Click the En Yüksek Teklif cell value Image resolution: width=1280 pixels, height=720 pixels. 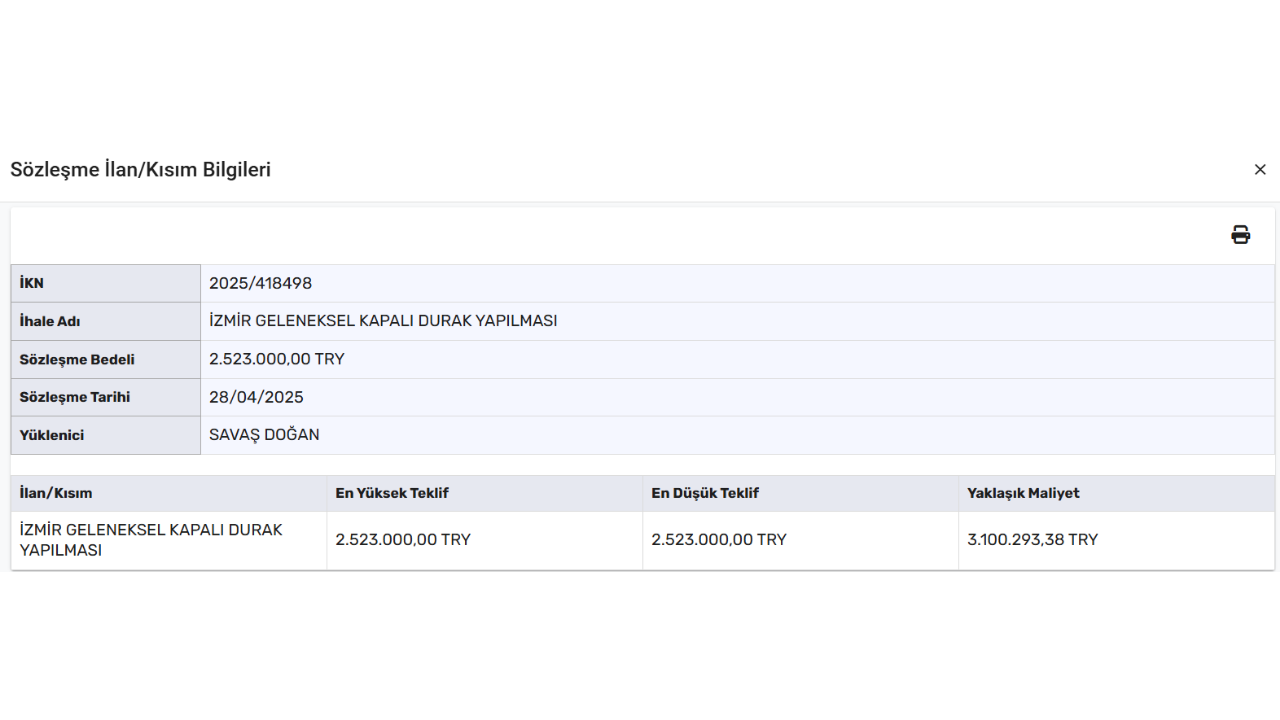pos(403,540)
